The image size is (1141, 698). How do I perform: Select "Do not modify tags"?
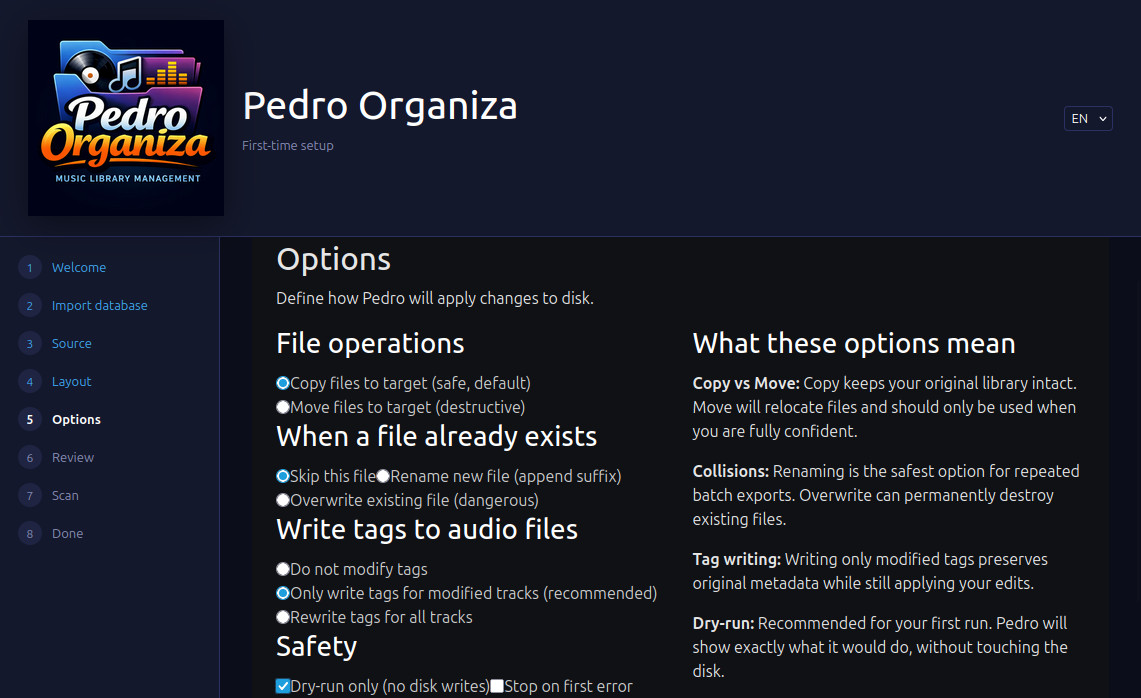click(282, 568)
